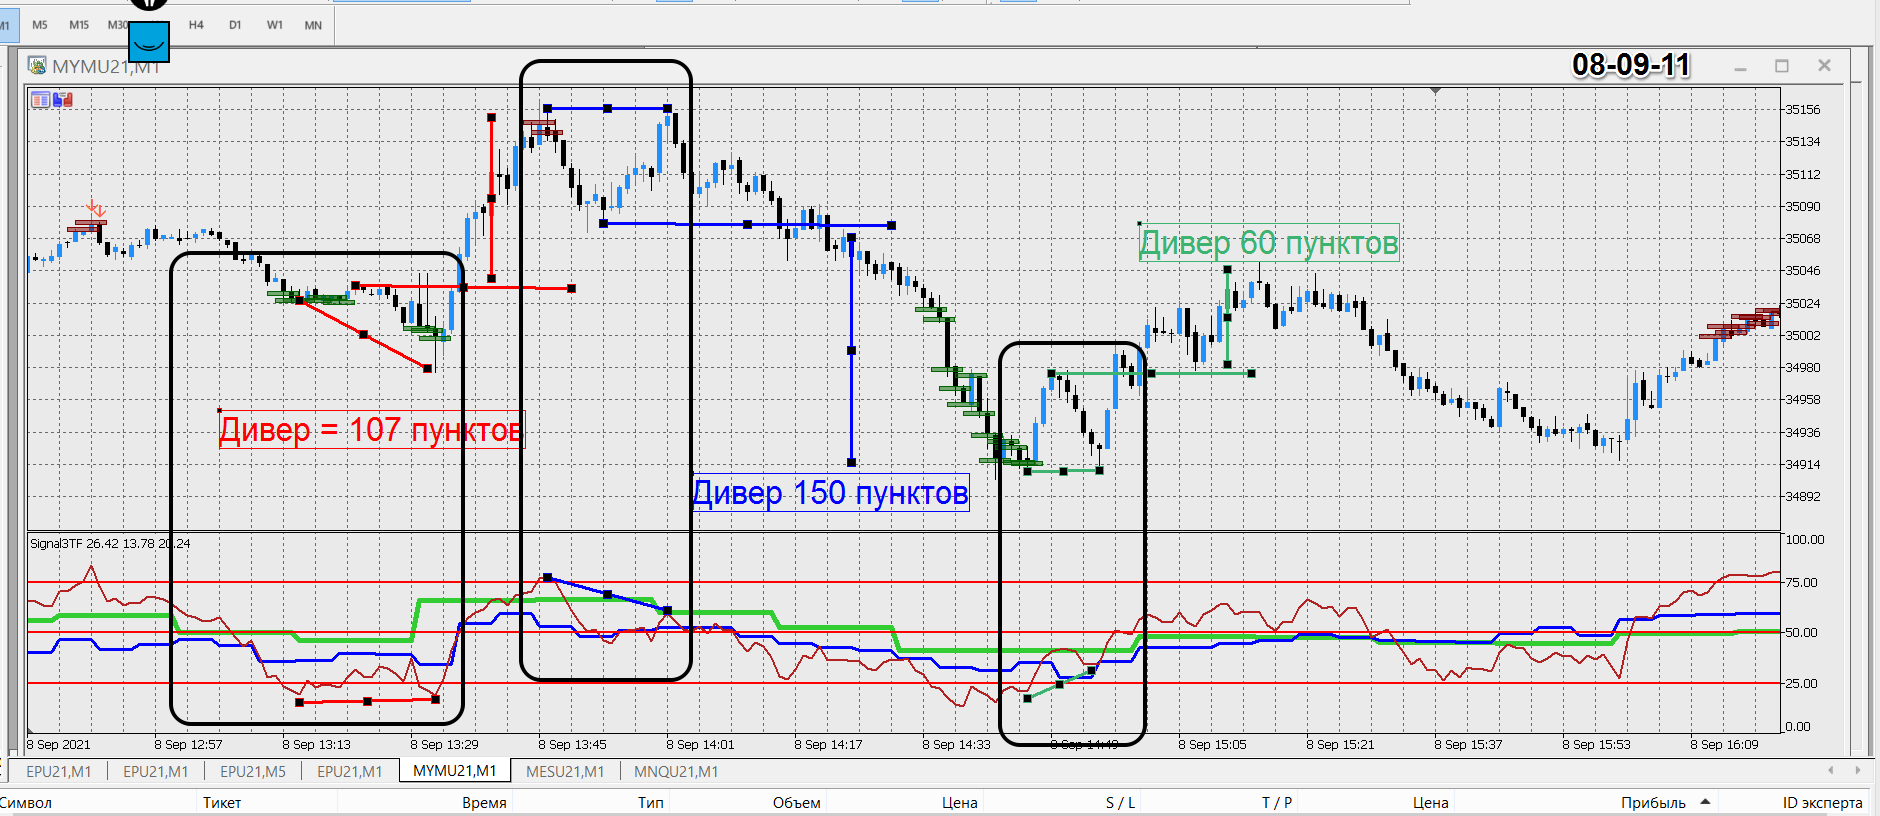Image resolution: width=1880 pixels, height=816 pixels.
Task: Click the '8 Sep 12:57' time label
Action: 188,744
